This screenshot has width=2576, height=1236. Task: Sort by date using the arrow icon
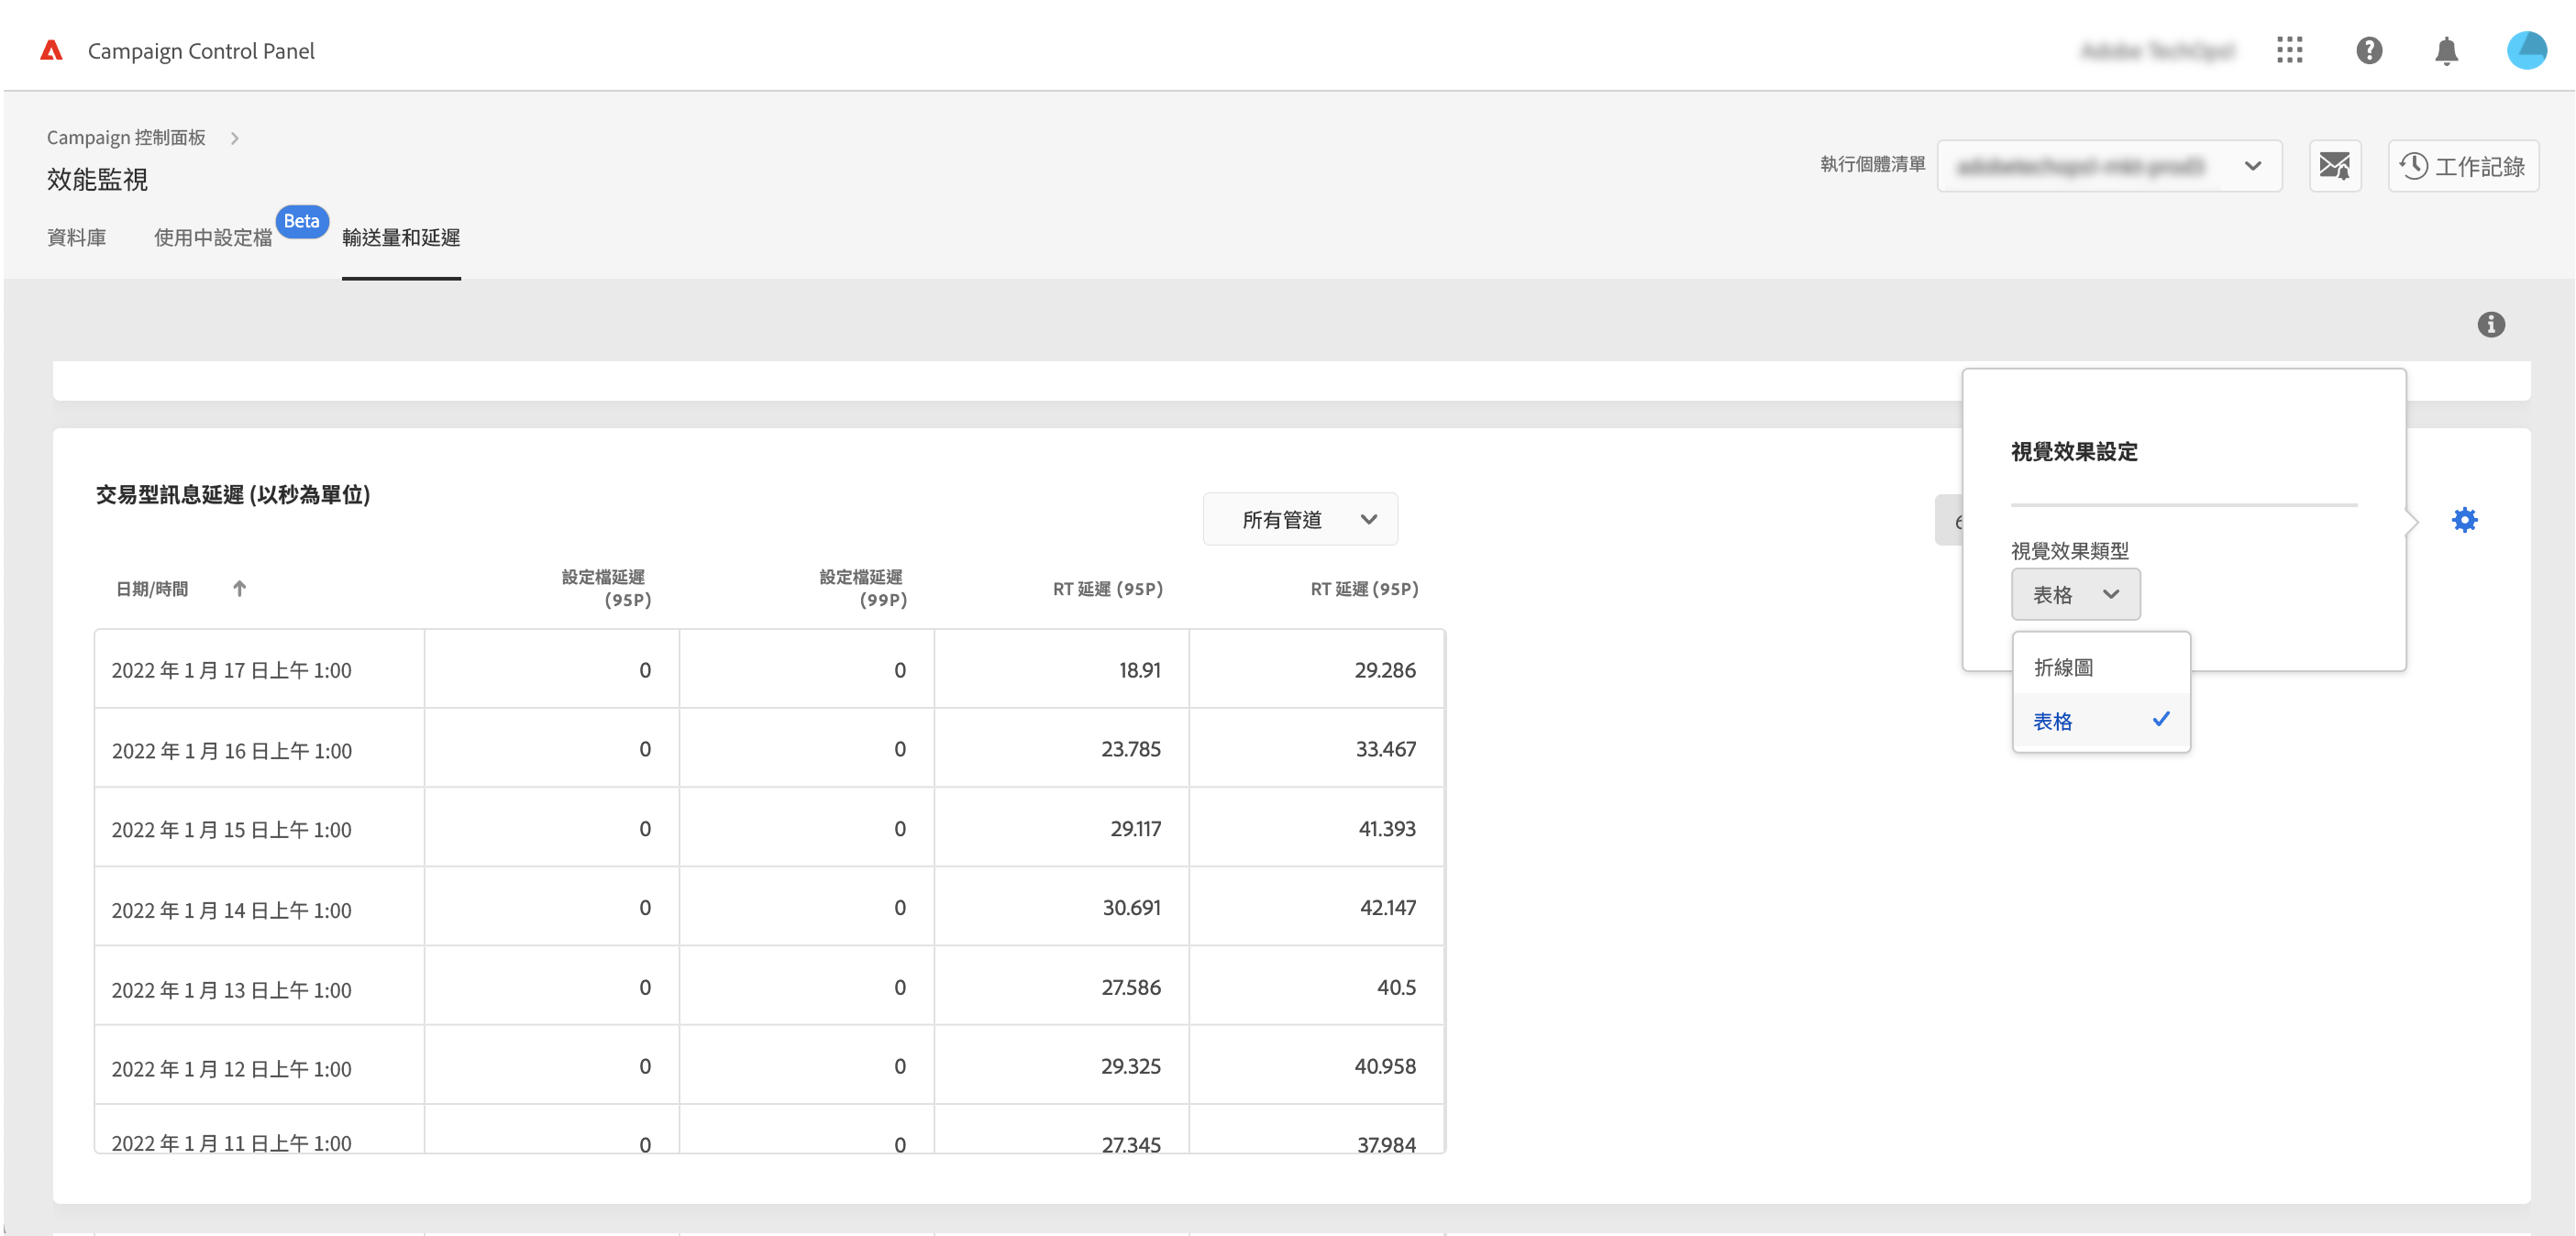(239, 589)
